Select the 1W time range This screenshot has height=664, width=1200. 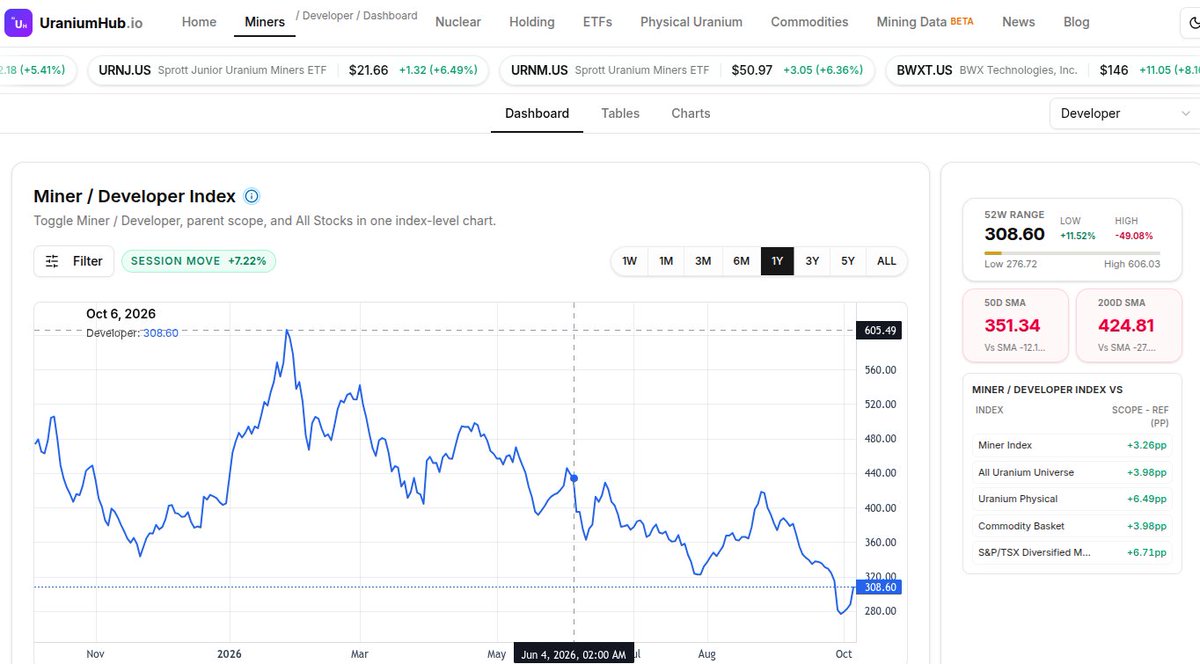point(630,261)
